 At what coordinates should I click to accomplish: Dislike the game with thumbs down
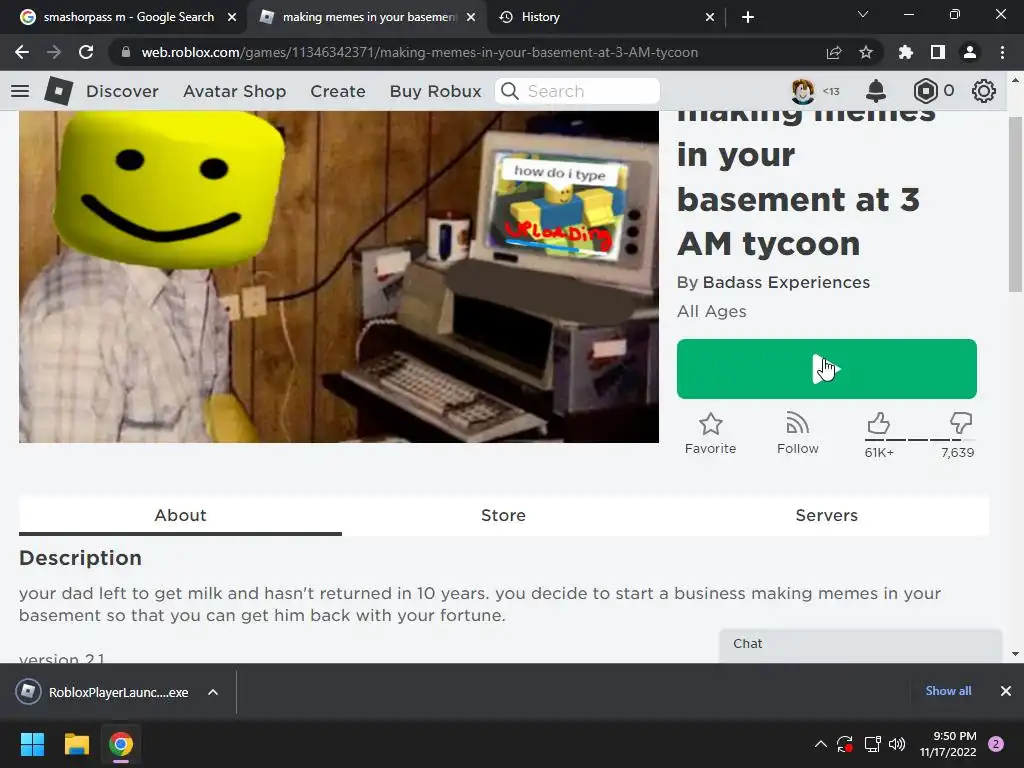coord(961,423)
